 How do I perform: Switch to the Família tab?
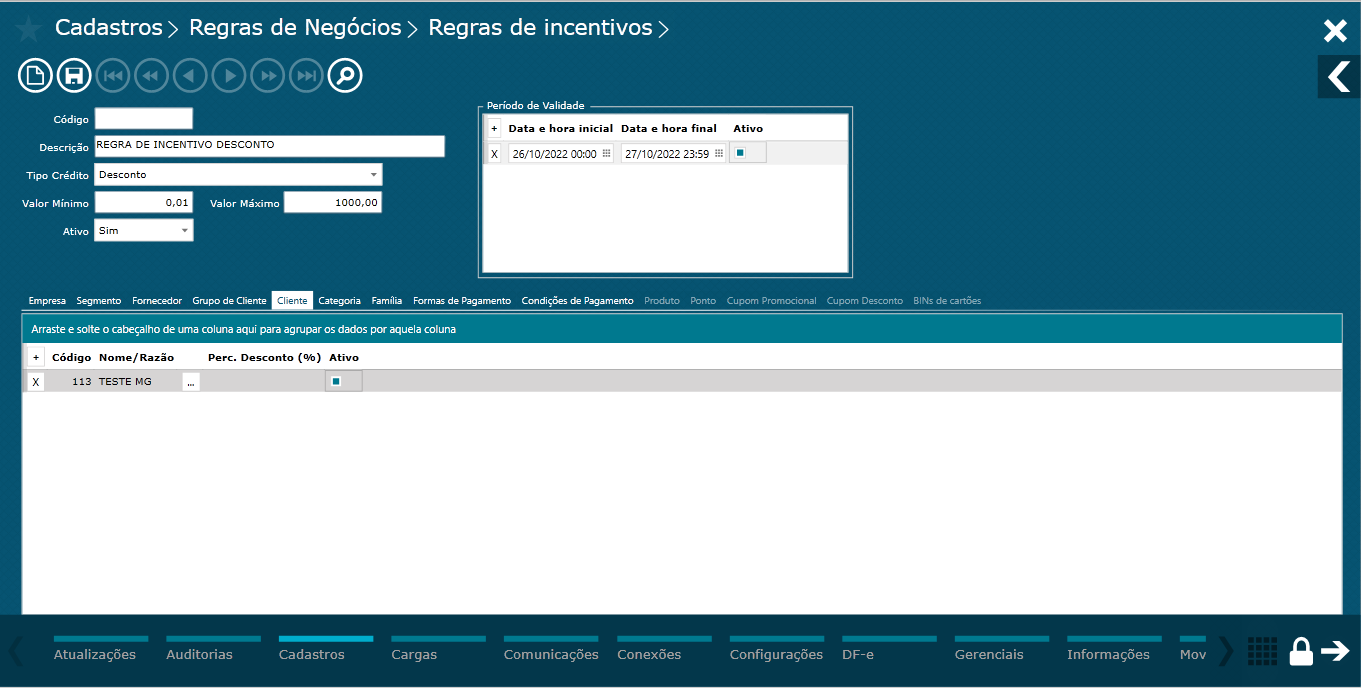pyautogui.click(x=387, y=300)
